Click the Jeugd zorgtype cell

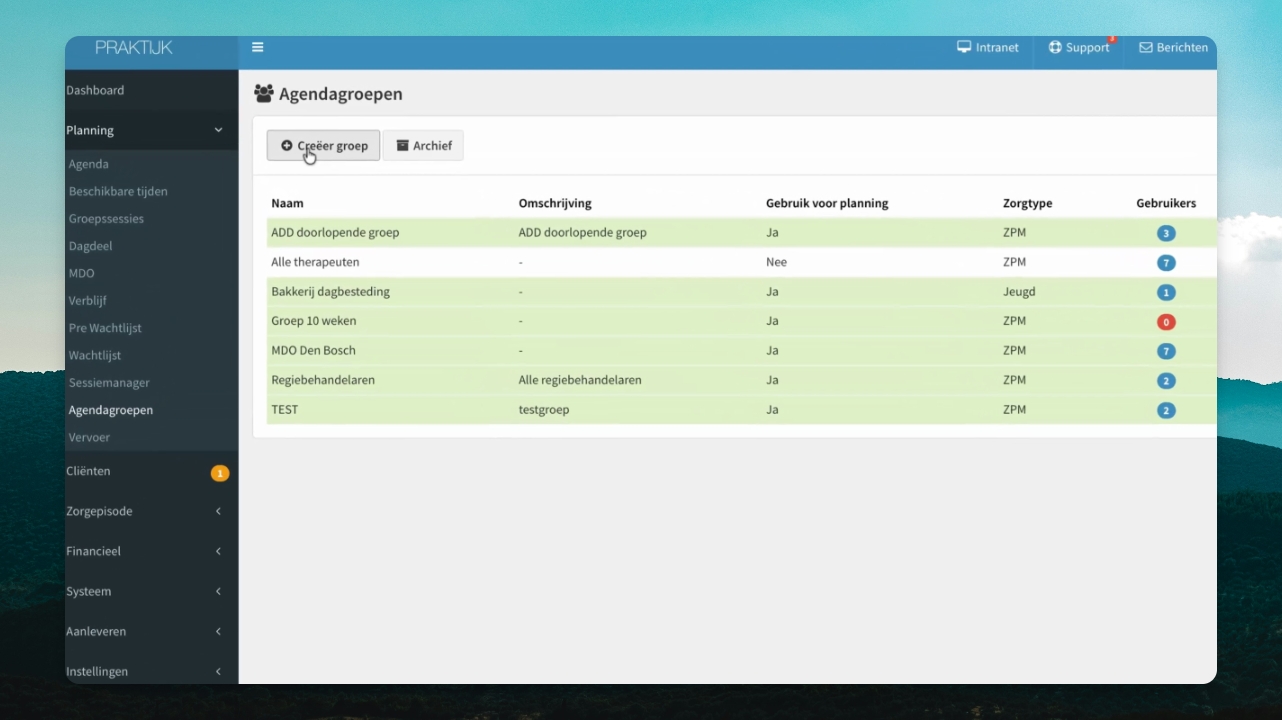point(1019,292)
